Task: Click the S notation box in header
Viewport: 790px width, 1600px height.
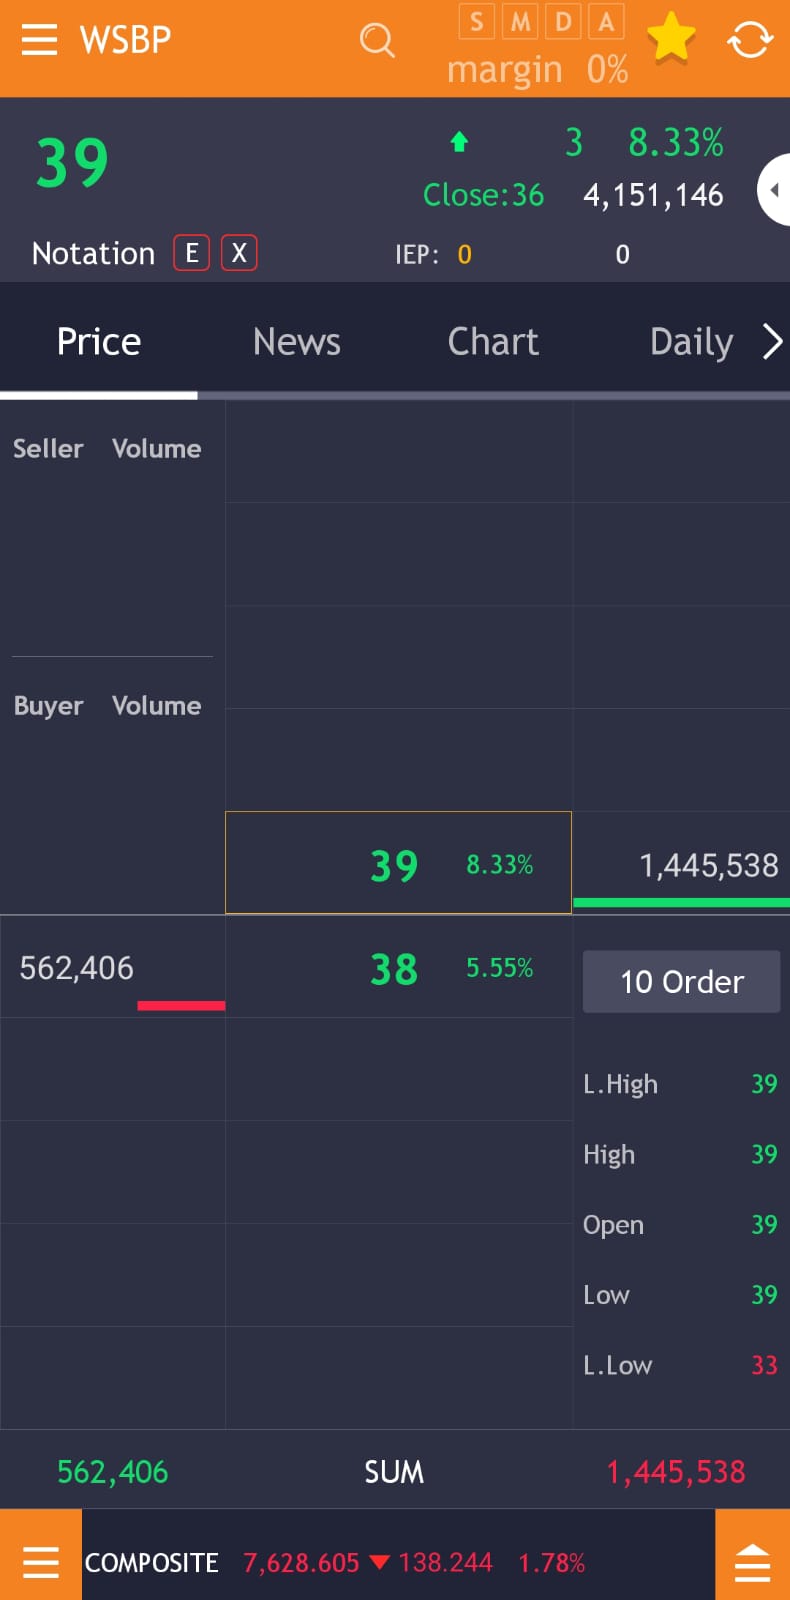Action: (477, 21)
